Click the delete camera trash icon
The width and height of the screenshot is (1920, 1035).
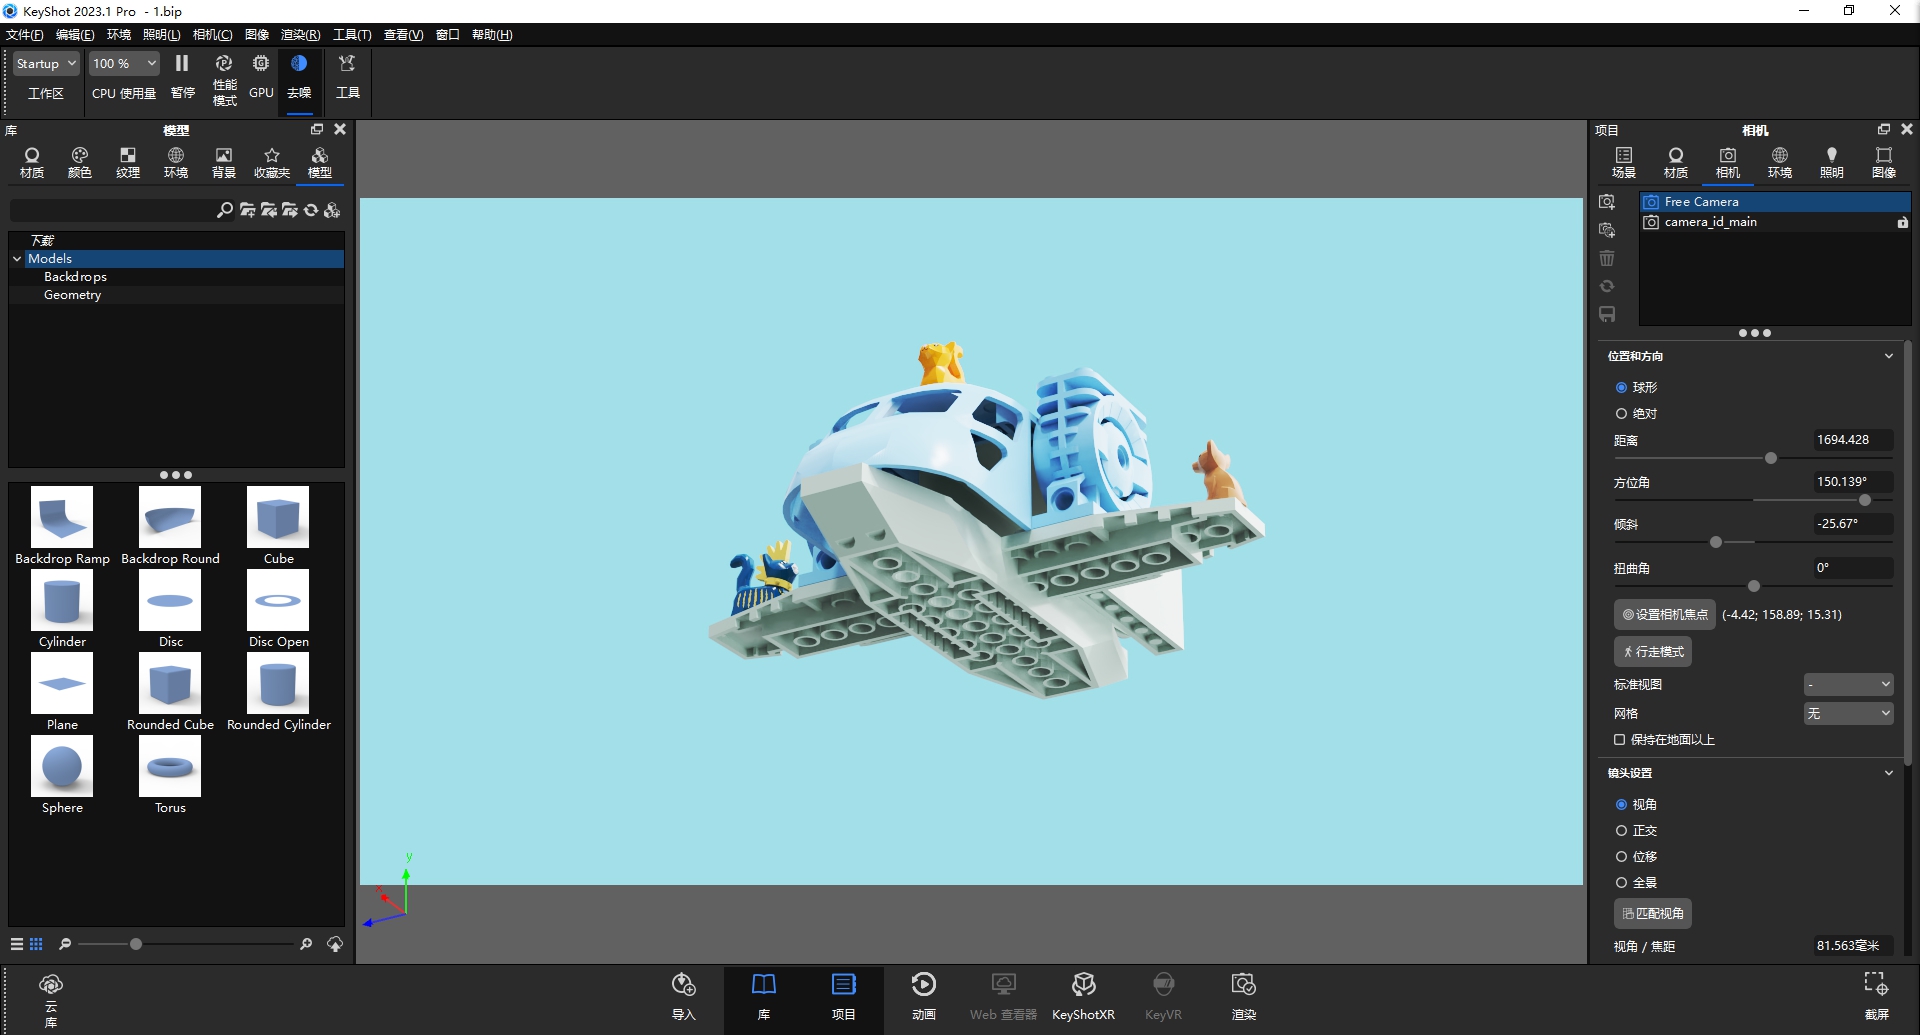click(1607, 258)
